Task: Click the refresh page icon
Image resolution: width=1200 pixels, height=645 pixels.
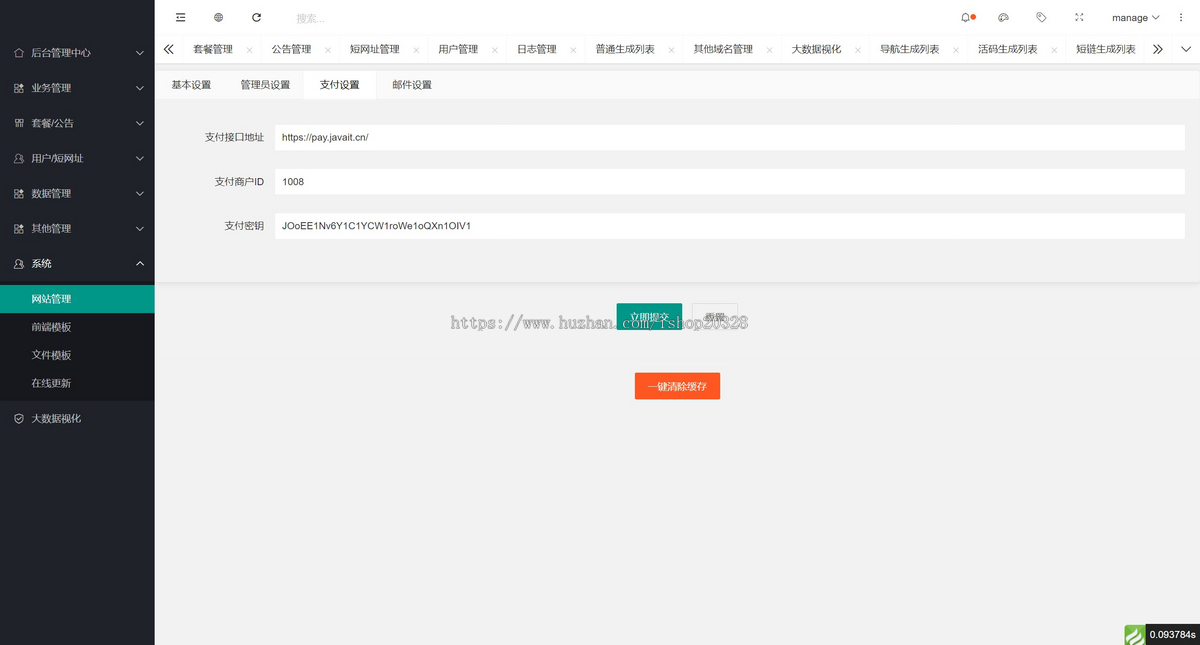Action: click(257, 17)
